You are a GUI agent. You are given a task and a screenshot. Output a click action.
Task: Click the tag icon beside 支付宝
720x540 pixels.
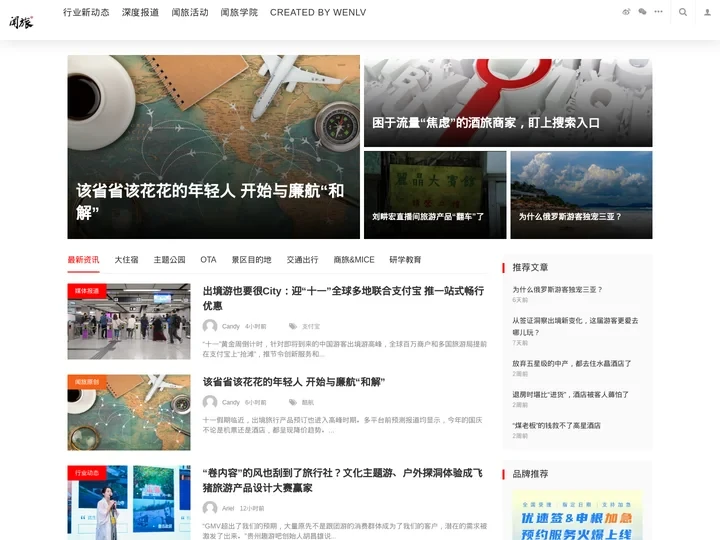click(292, 326)
